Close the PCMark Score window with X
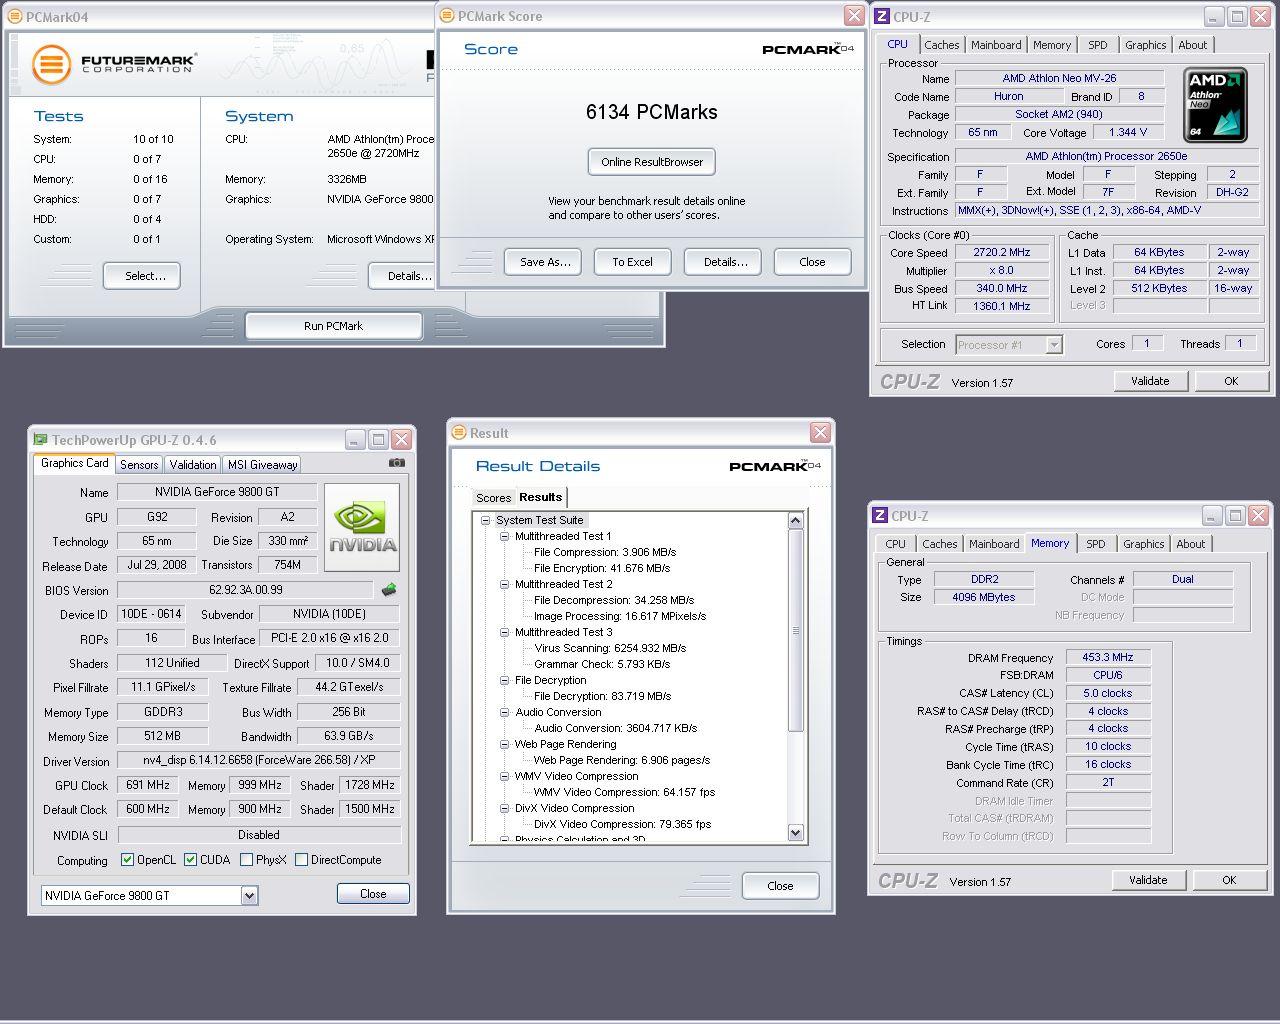The height and width of the screenshot is (1024, 1280). tap(854, 15)
